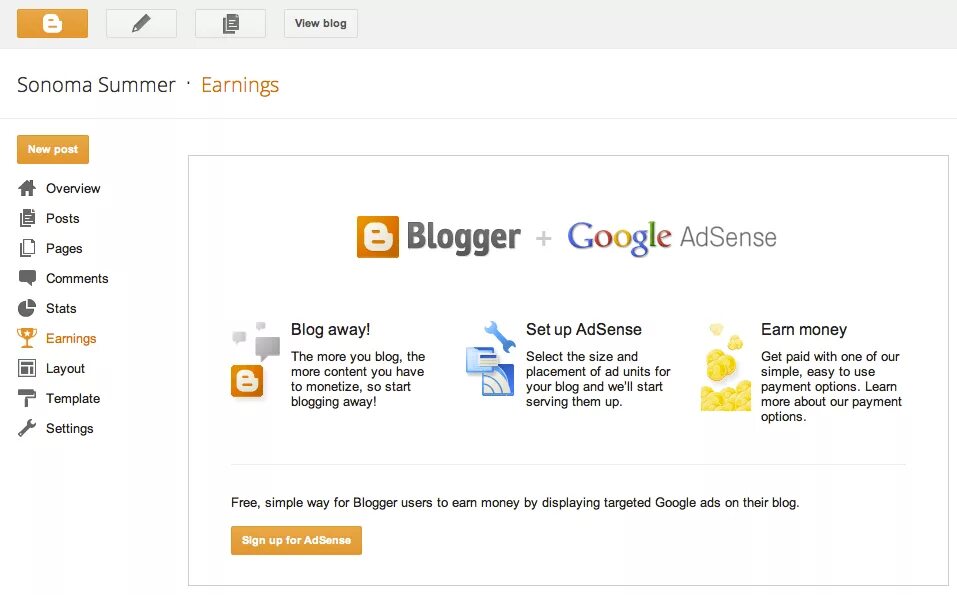Open the Settings wrench icon
This screenshot has height=595, width=957.
(x=27, y=428)
